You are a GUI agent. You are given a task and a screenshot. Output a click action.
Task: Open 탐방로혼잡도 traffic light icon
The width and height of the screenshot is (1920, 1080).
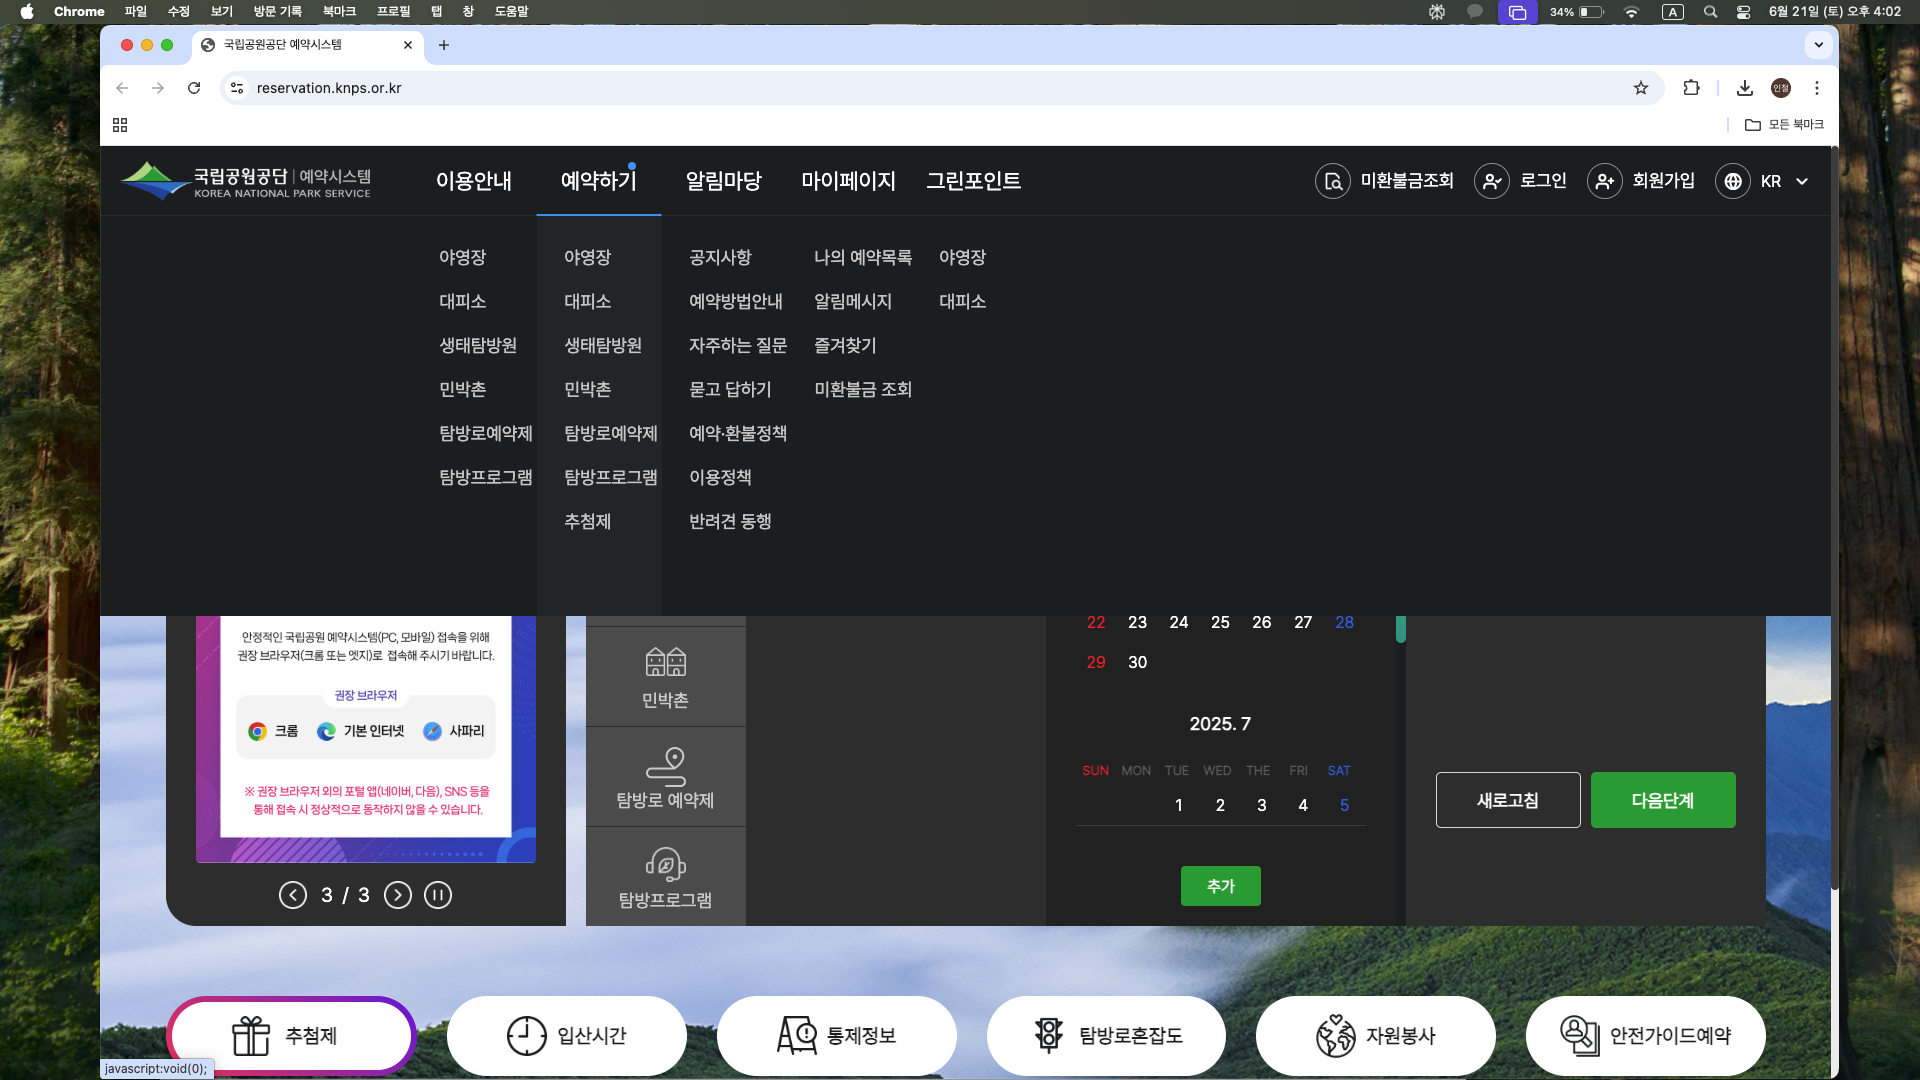click(1050, 1035)
